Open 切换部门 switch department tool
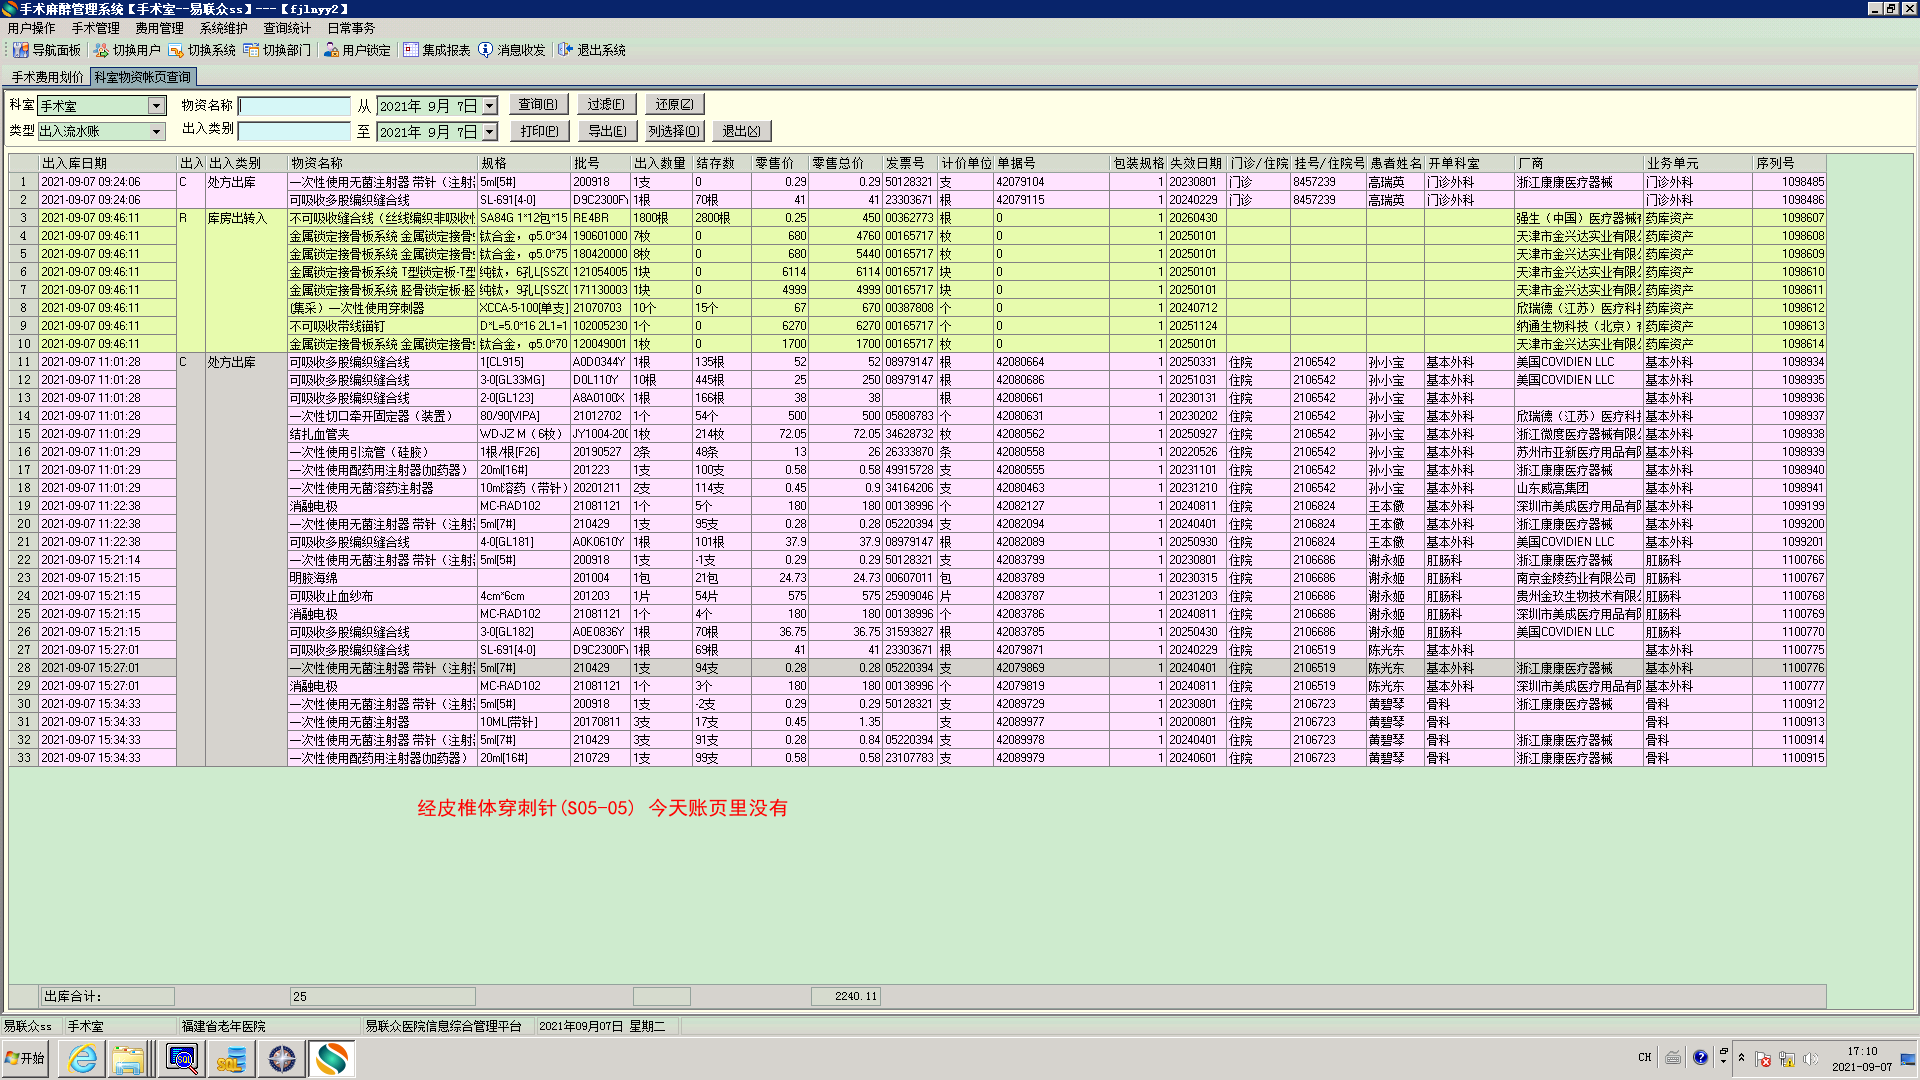The image size is (1920, 1080). click(x=277, y=50)
